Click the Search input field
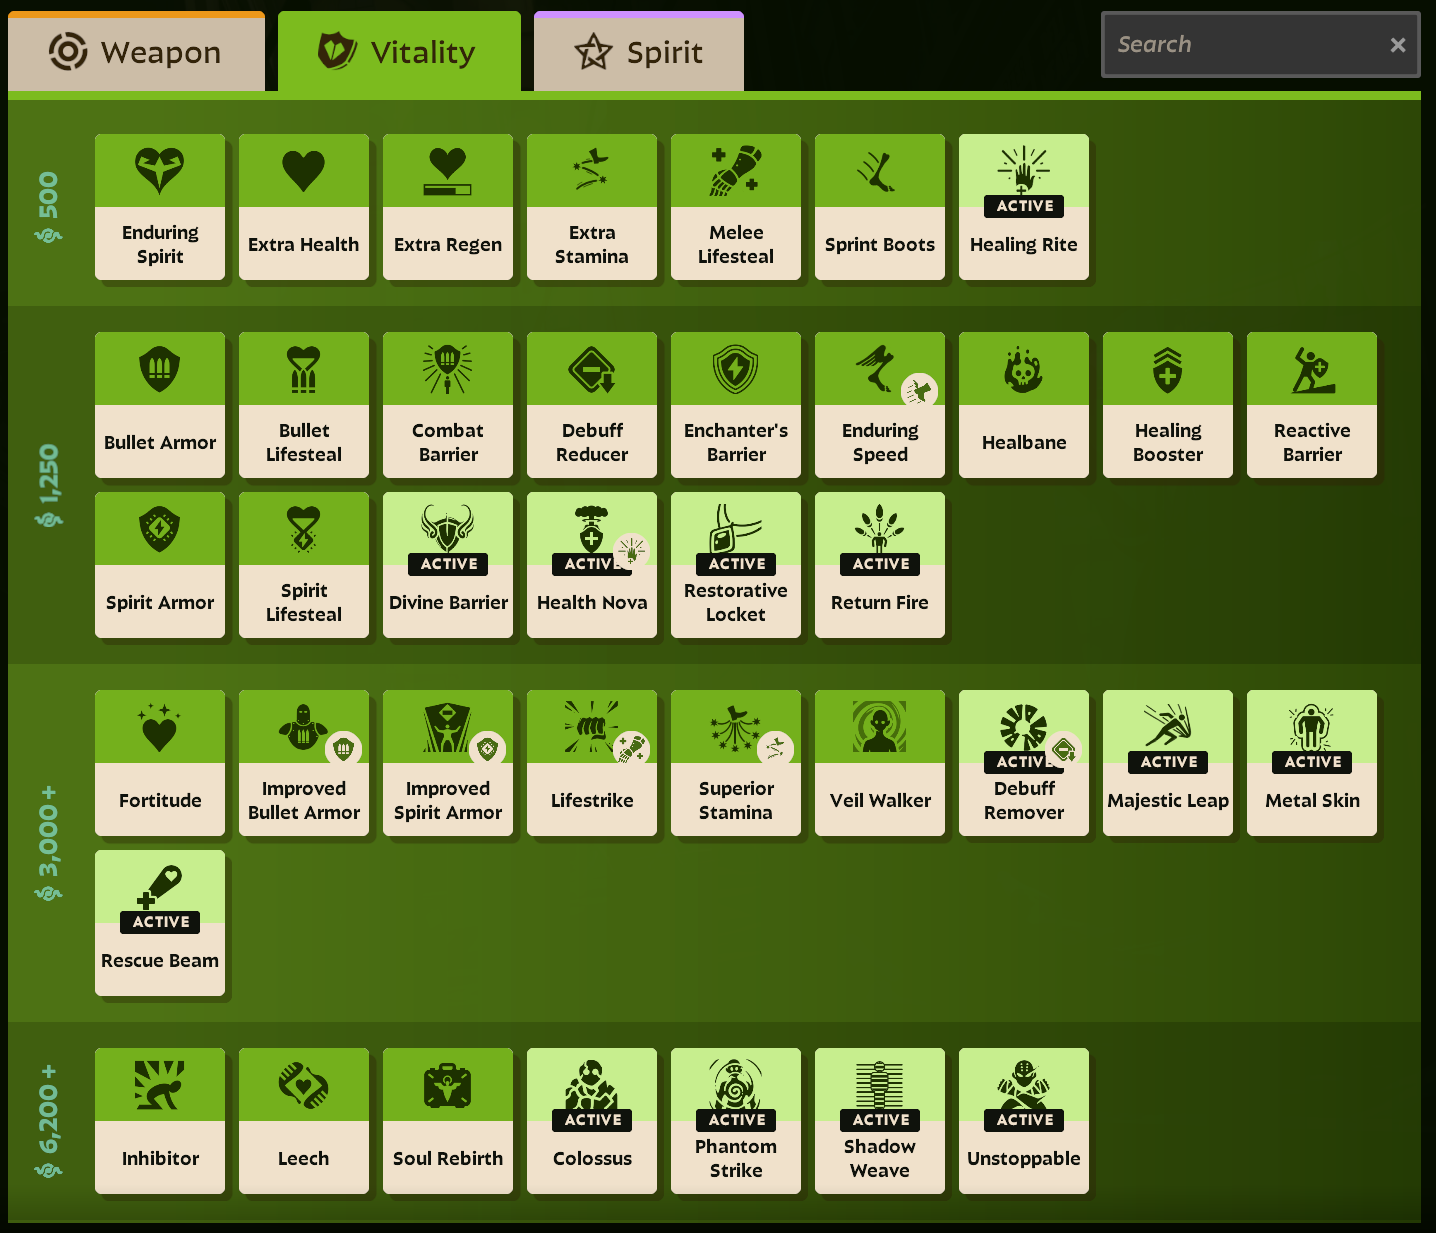1436x1233 pixels. pos(1245,45)
